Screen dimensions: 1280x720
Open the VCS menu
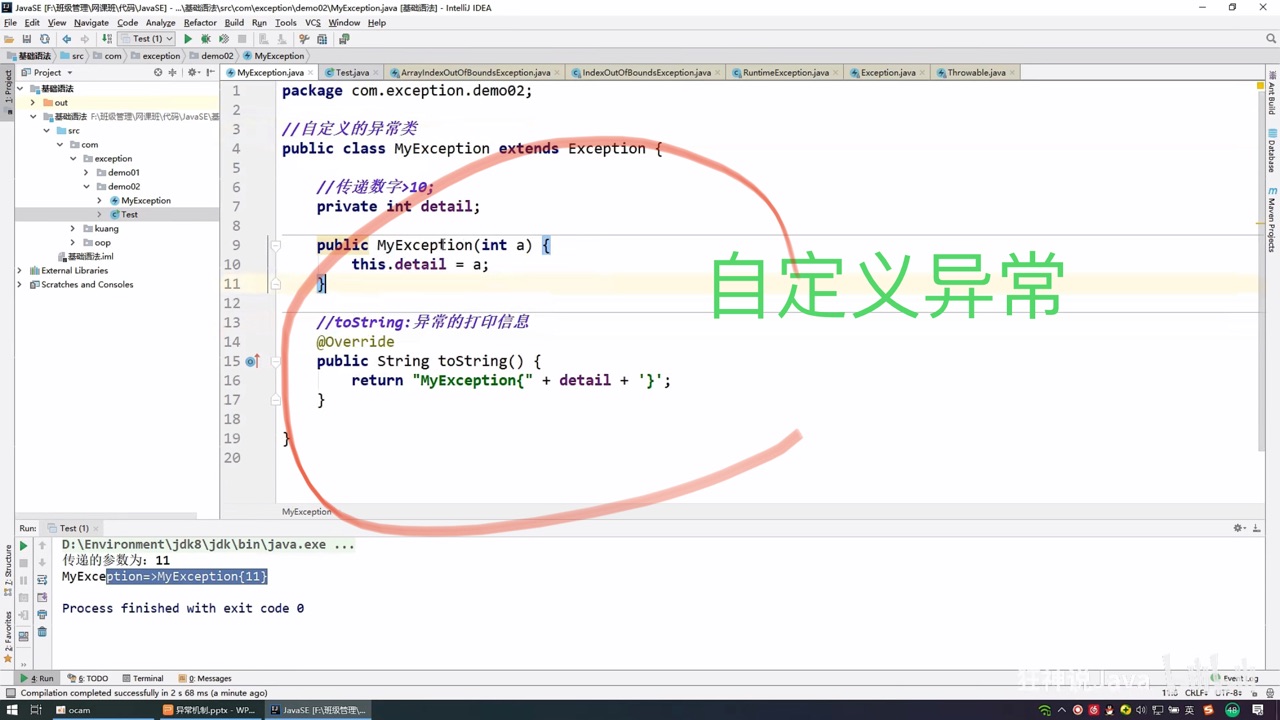pyautogui.click(x=313, y=22)
